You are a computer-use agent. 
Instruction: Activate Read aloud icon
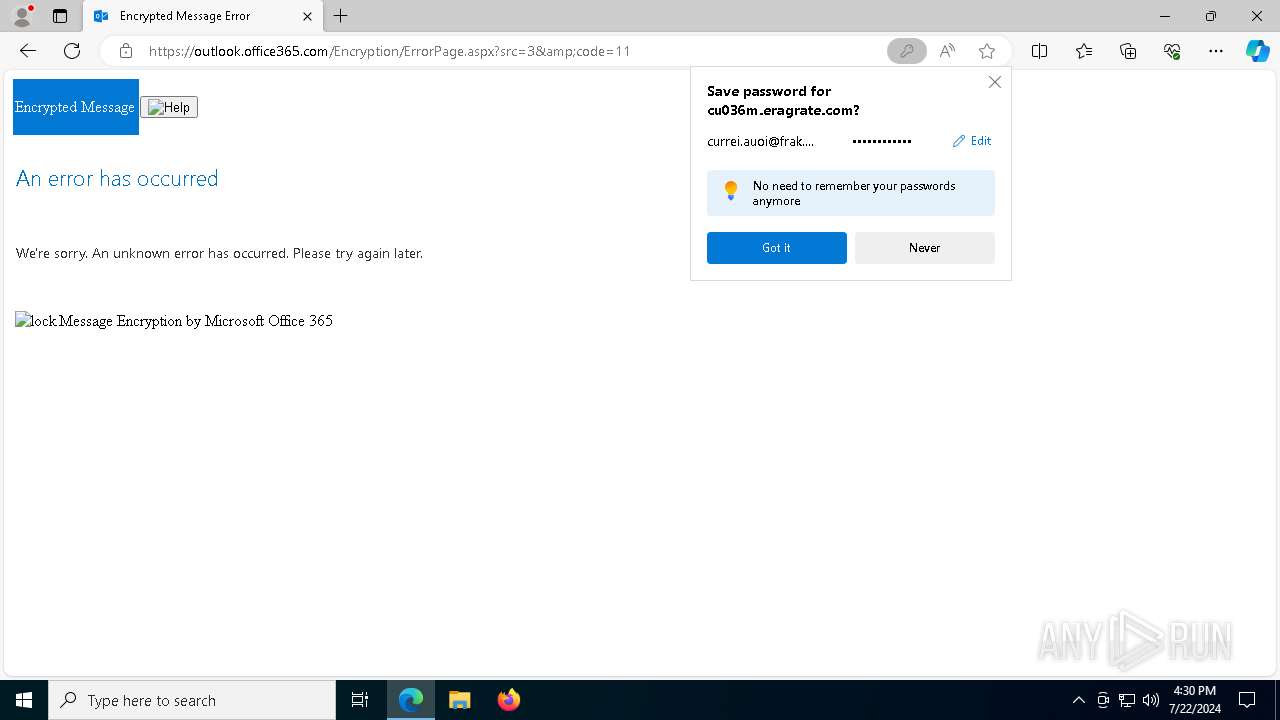(947, 51)
